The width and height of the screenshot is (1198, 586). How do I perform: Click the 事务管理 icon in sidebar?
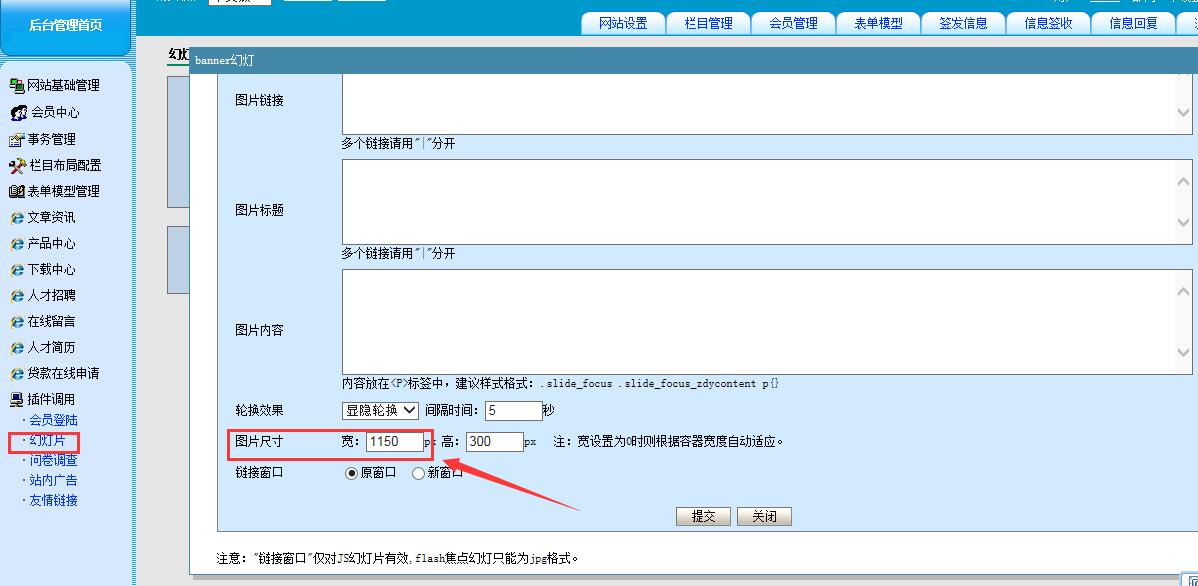coord(17,140)
